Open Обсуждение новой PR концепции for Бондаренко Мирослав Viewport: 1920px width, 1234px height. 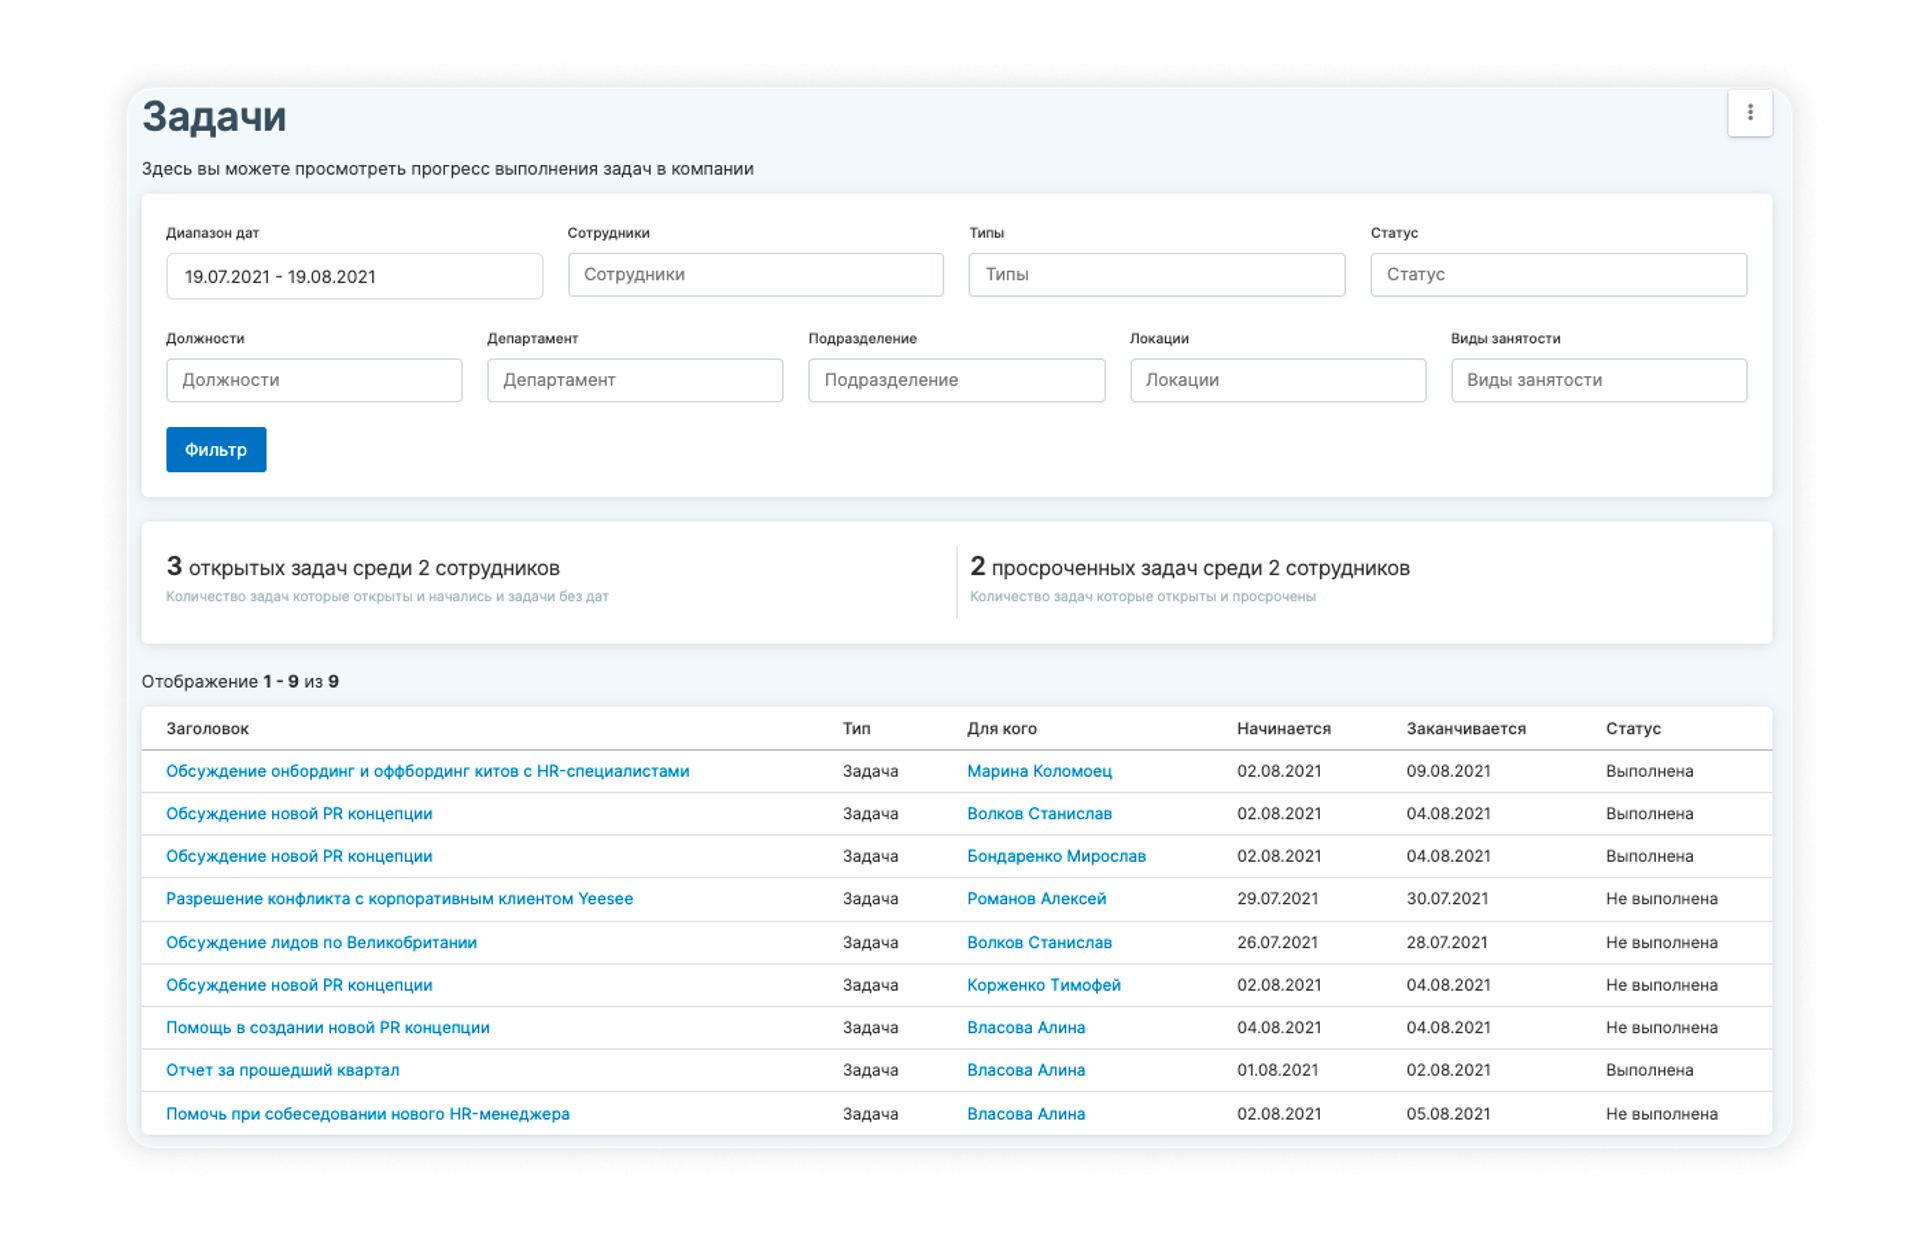[299, 856]
